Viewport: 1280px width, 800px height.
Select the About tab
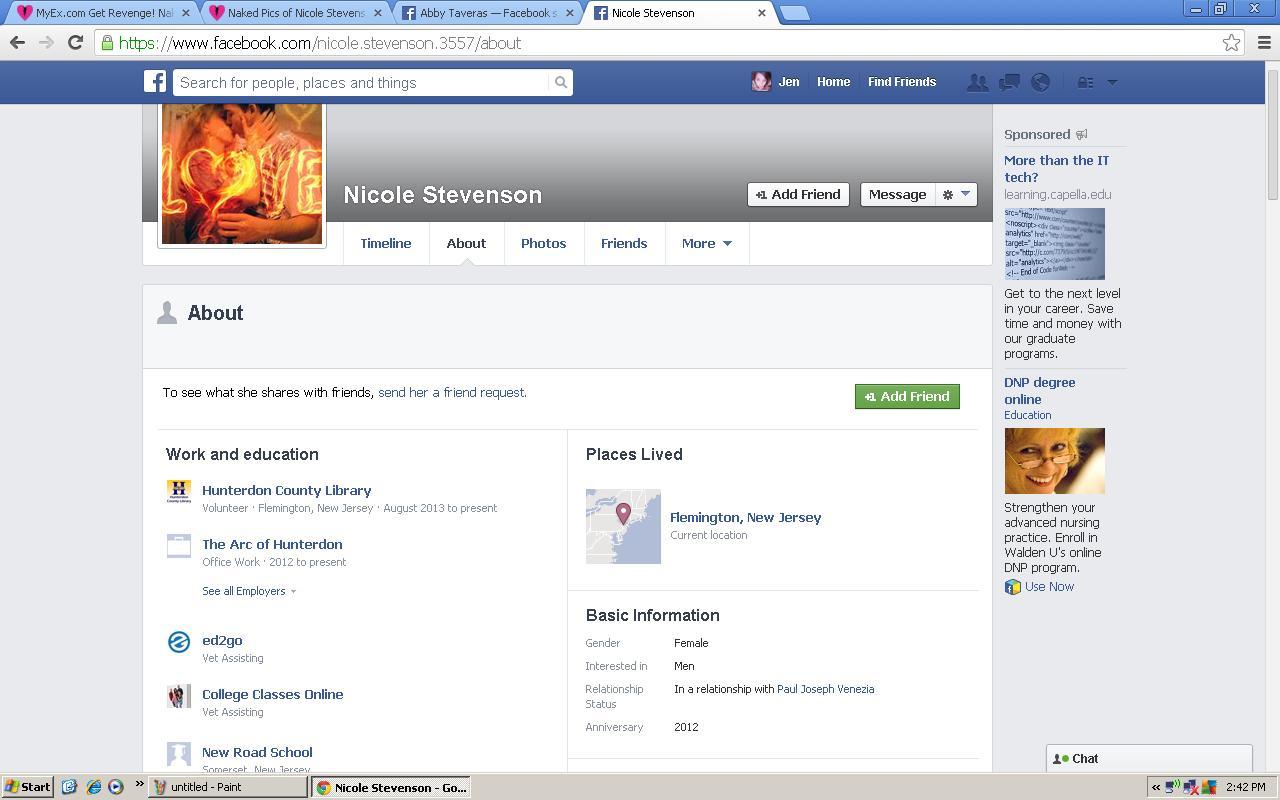(466, 243)
